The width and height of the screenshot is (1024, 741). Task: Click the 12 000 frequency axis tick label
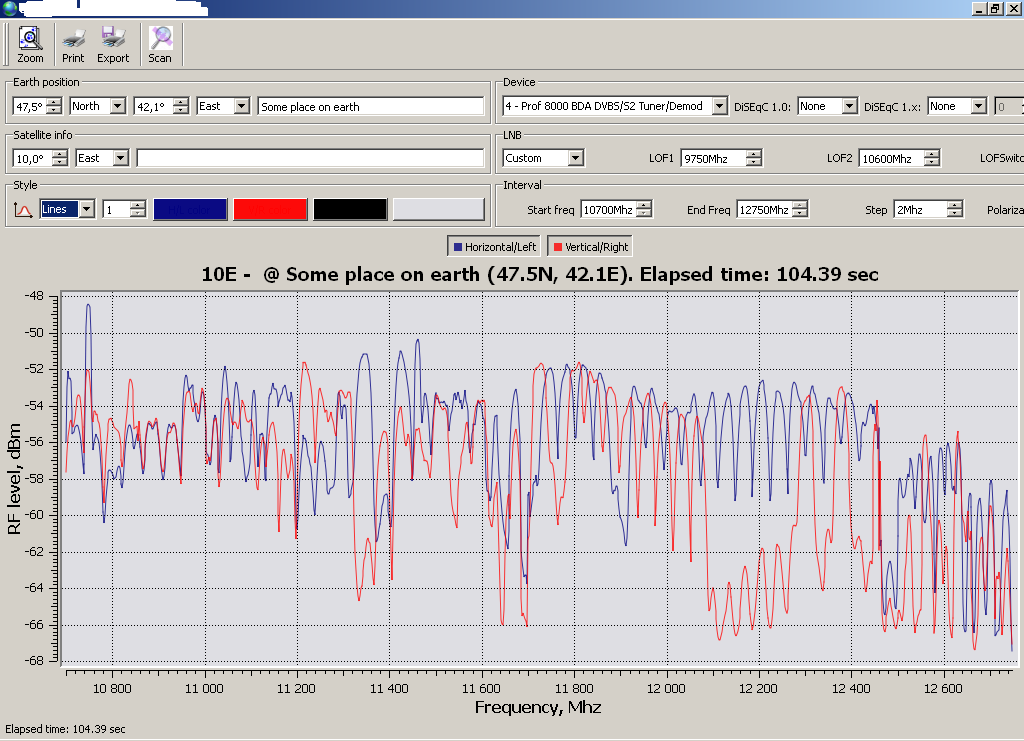[667, 688]
